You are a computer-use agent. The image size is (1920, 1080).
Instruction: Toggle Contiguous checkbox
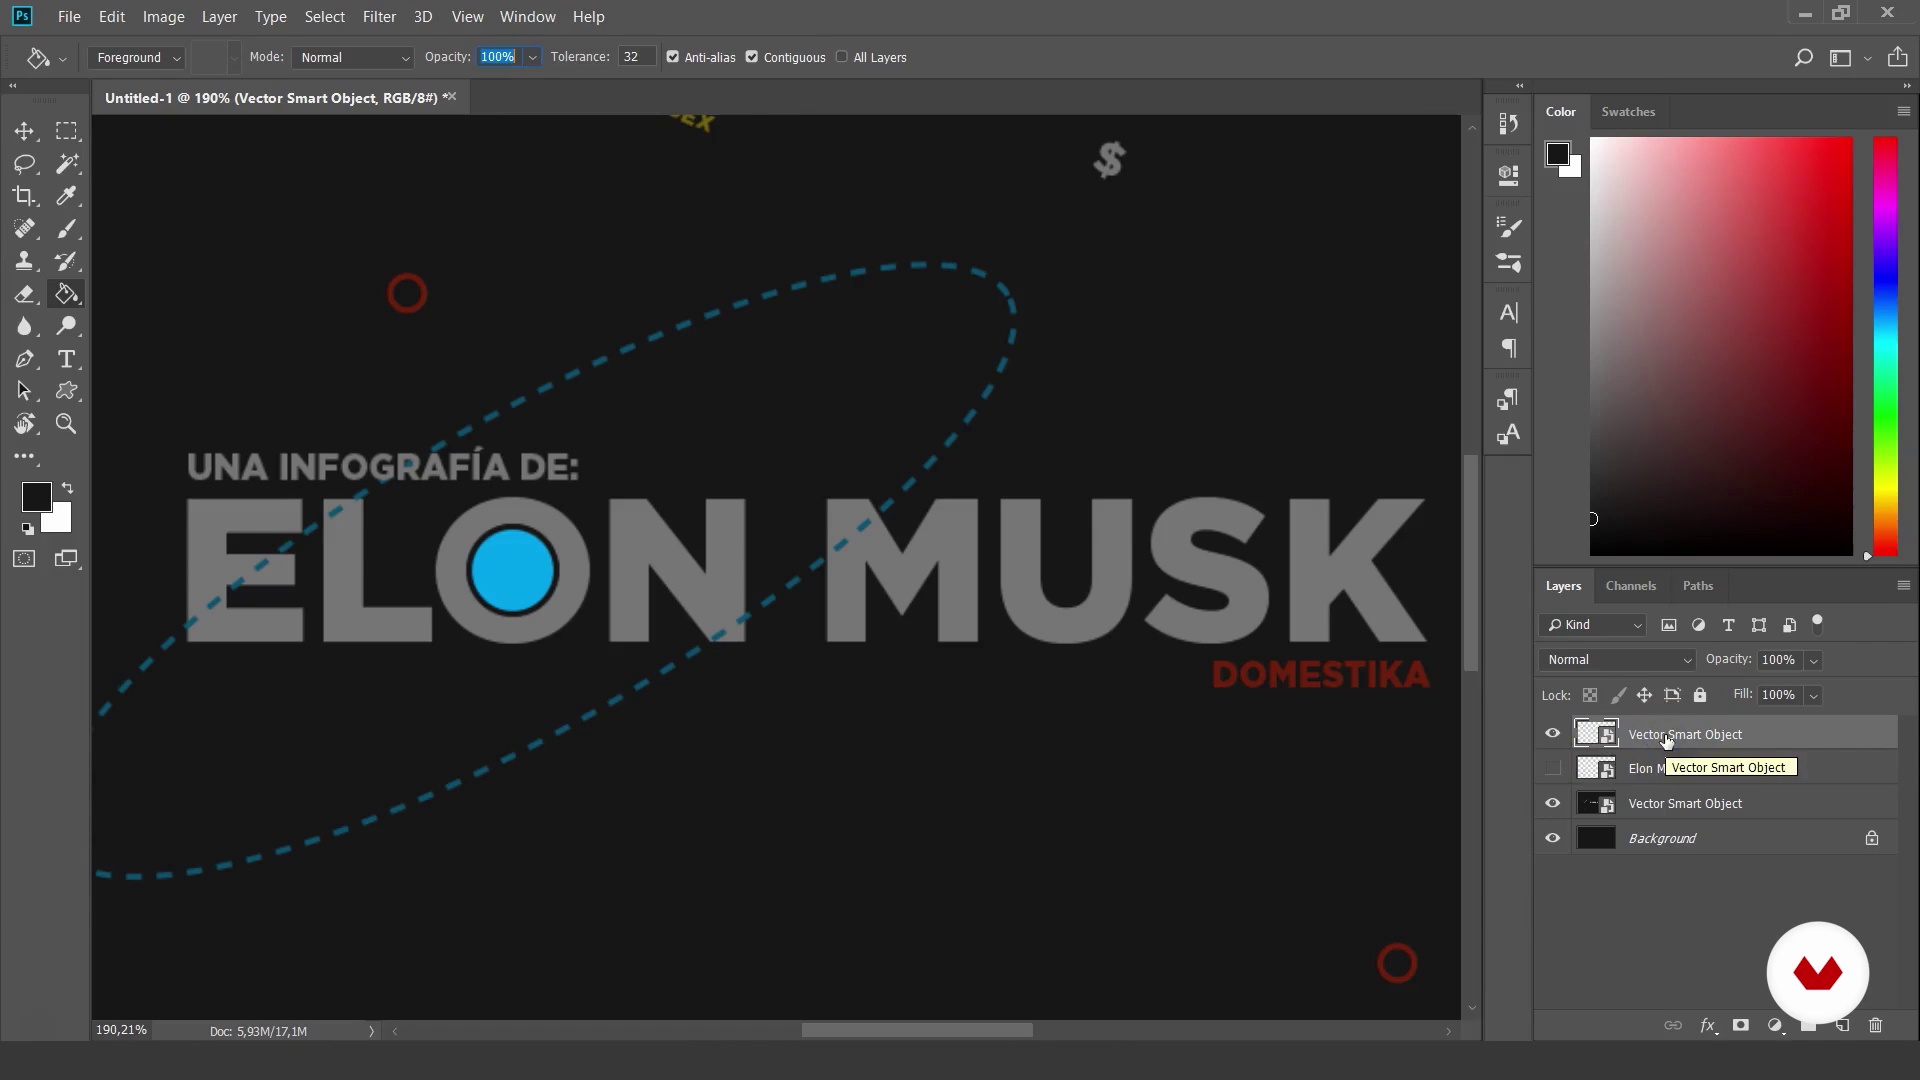click(752, 57)
